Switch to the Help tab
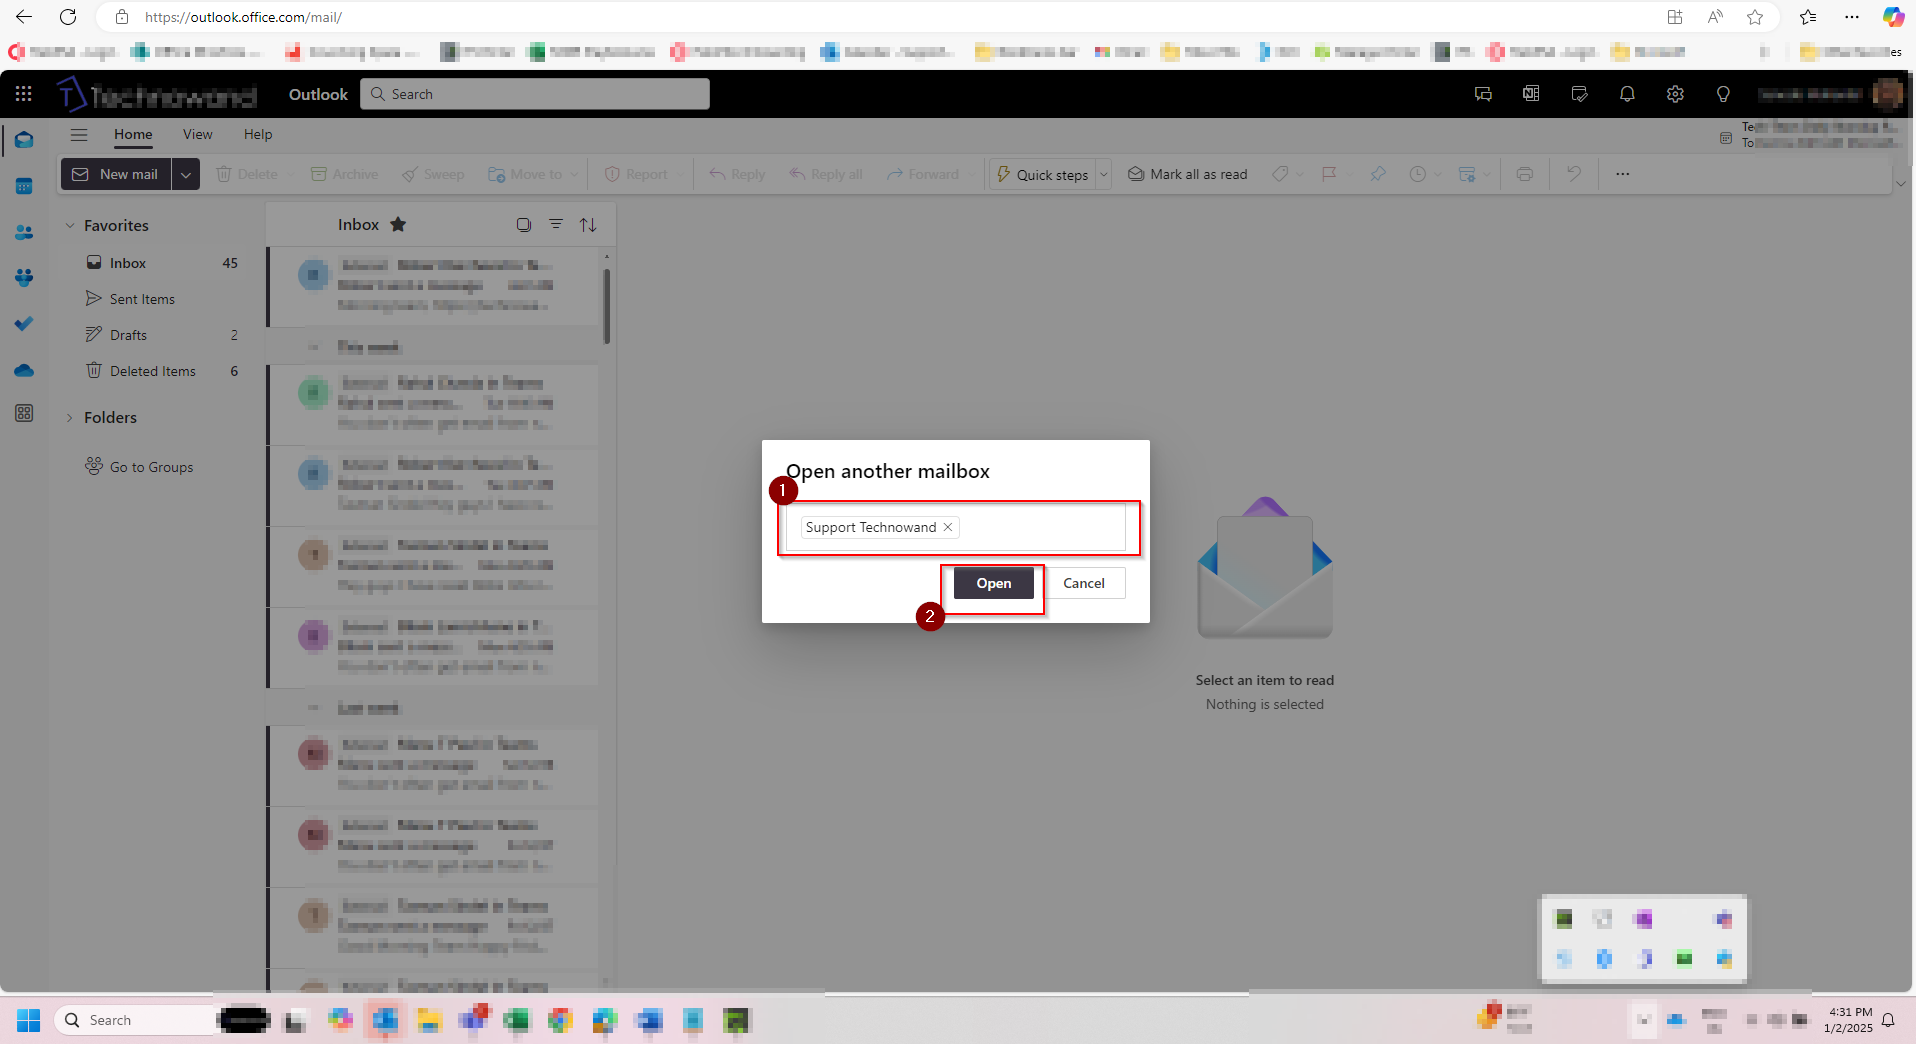 point(258,134)
